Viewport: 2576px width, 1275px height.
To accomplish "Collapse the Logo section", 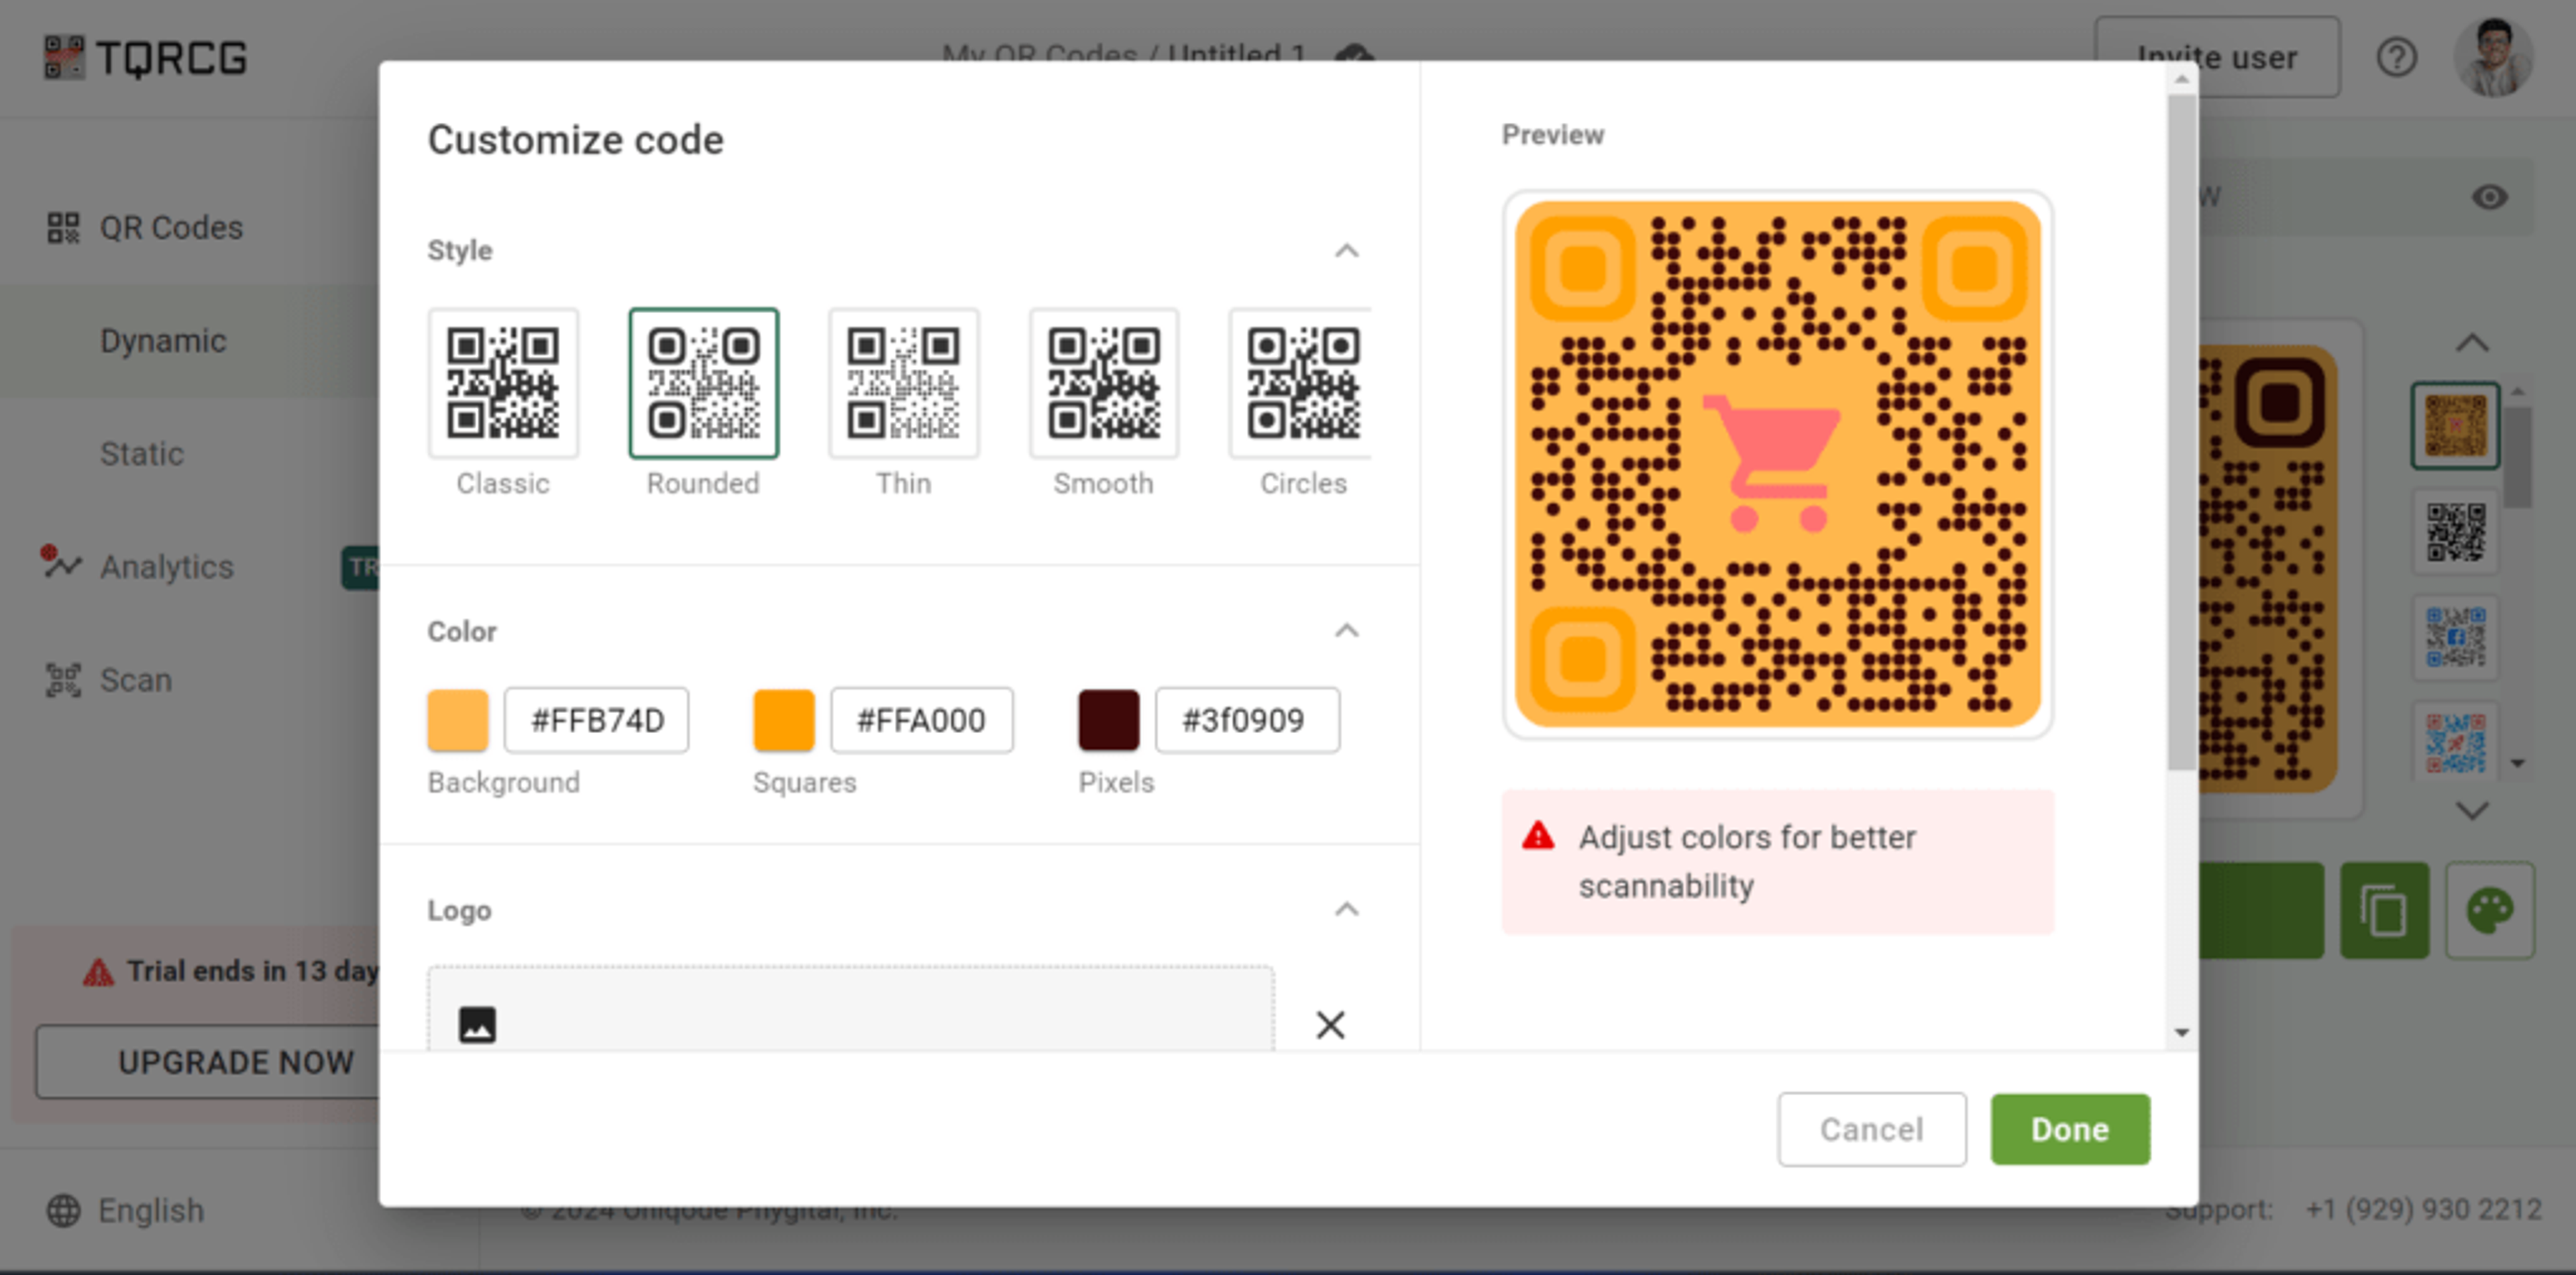I will (1346, 909).
